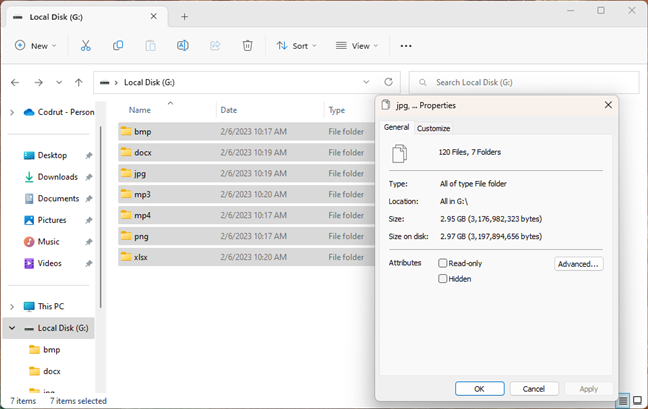
Task: Add a new tab with plus icon
Action: [x=185, y=17]
